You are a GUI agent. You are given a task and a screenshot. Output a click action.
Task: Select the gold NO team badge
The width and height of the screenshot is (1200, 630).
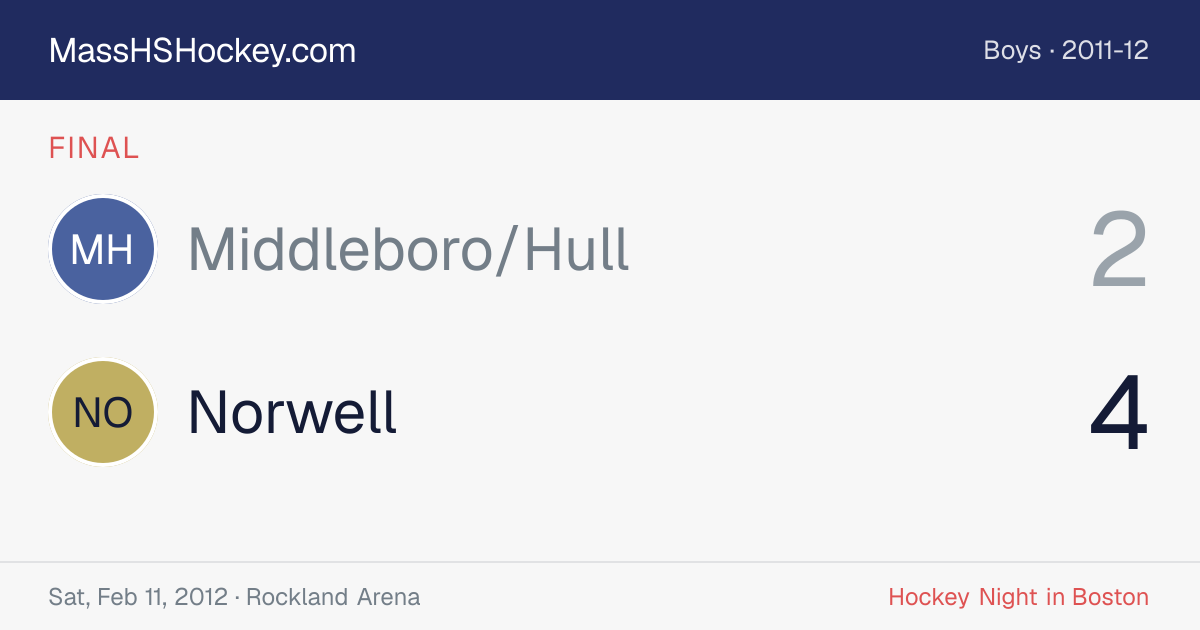[103, 412]
